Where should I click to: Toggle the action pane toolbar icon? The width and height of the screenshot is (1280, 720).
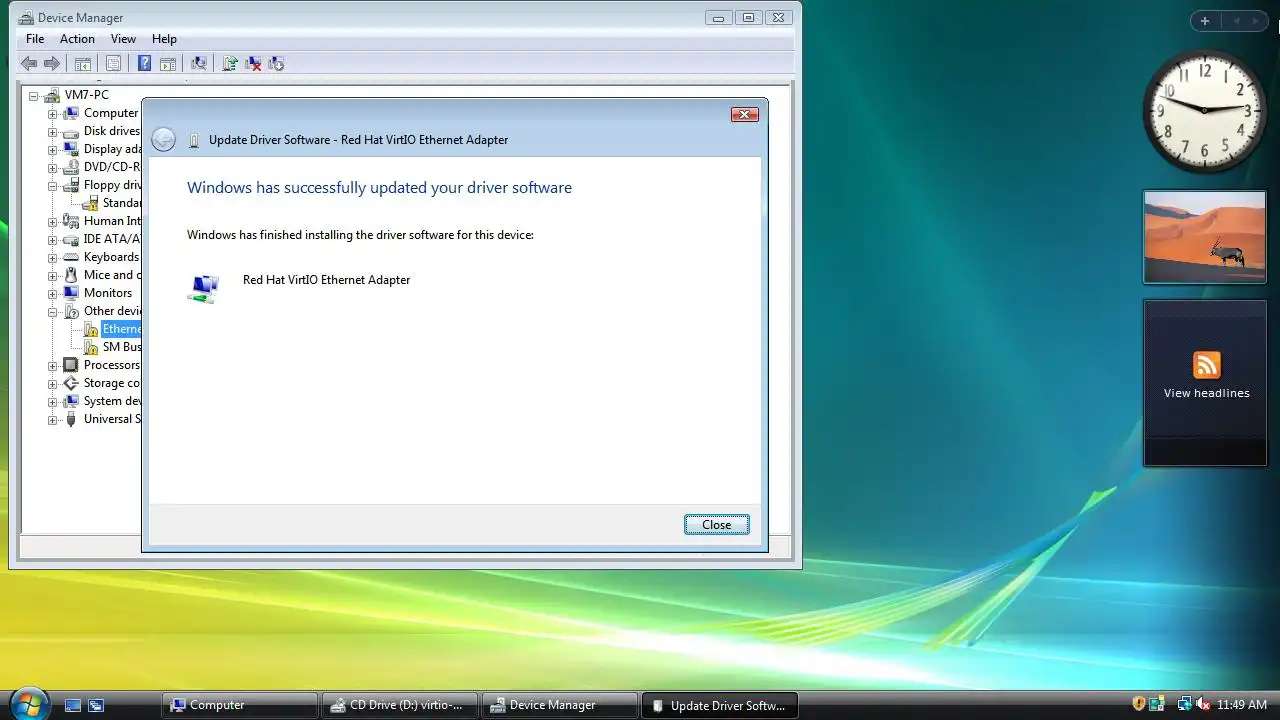(168, 63)
